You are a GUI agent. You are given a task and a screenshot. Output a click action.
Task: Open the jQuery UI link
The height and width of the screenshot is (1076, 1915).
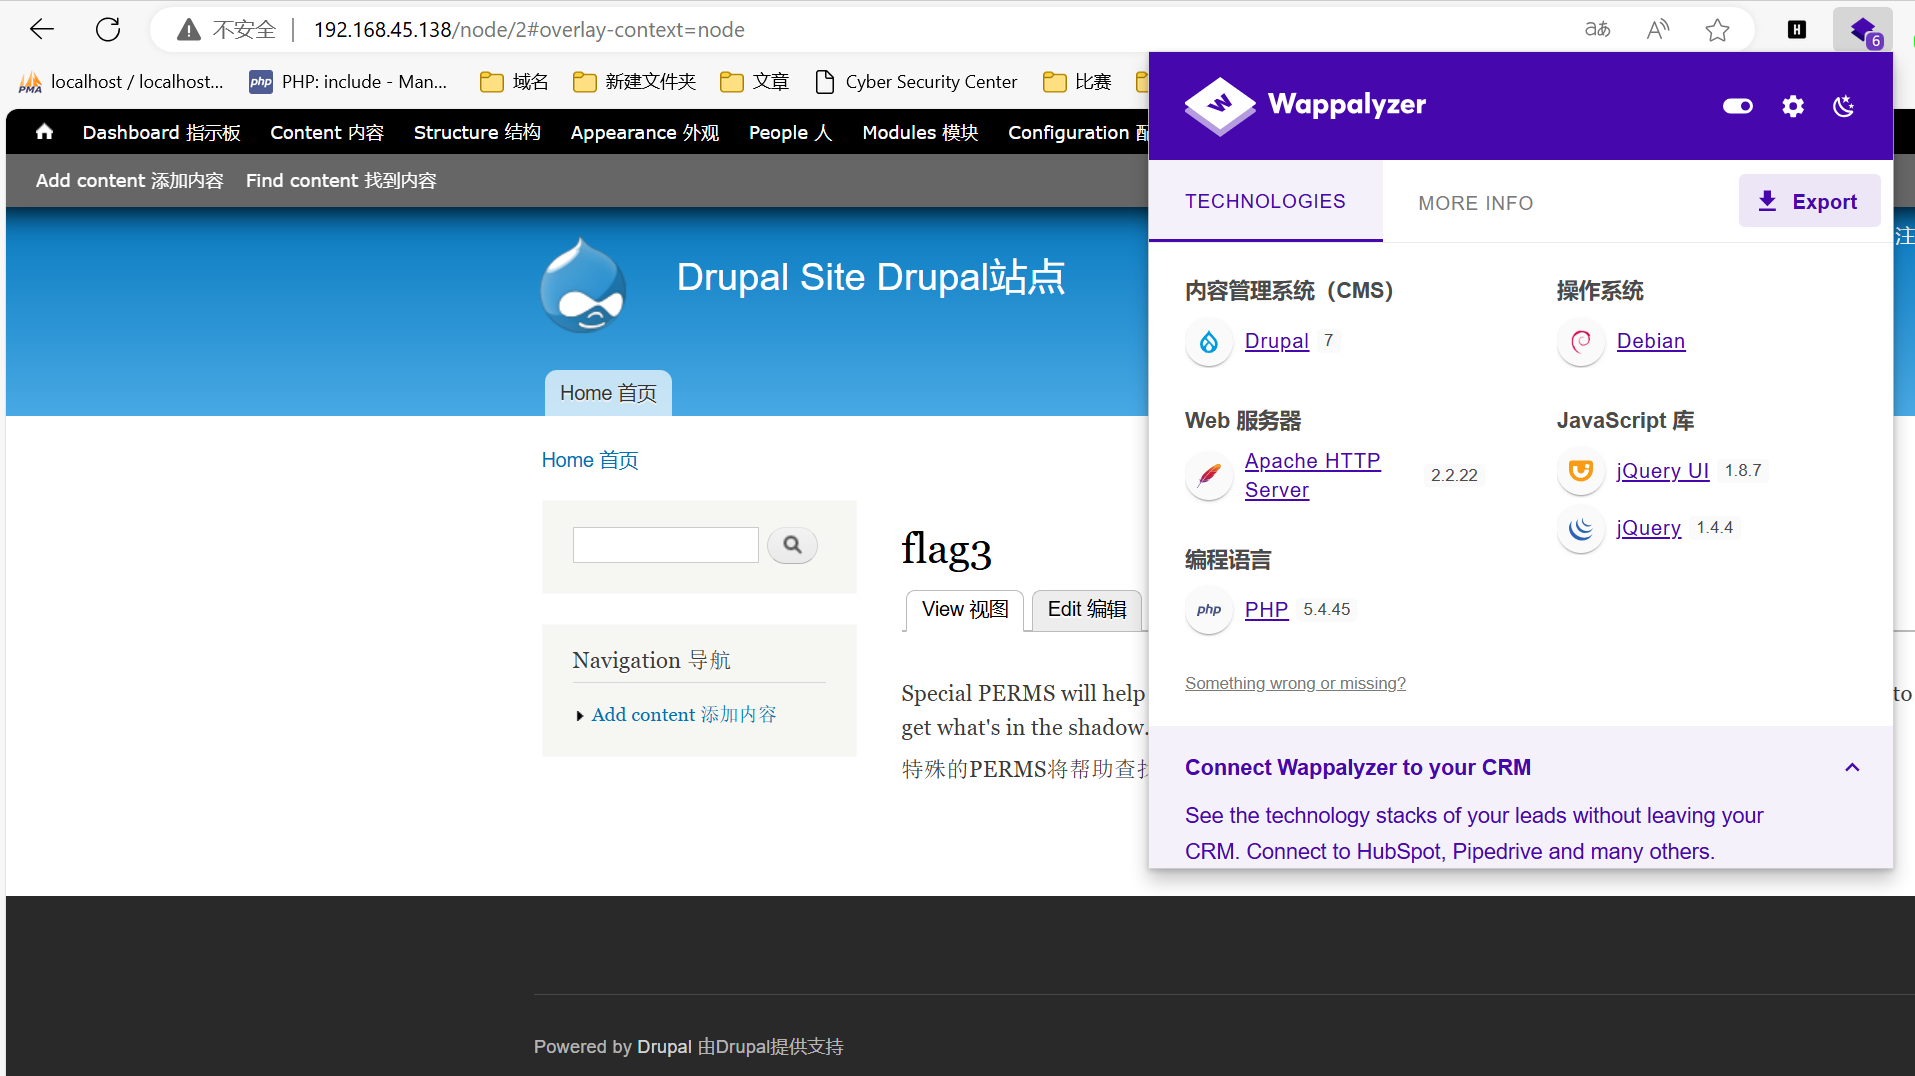tap(1662, 471)
